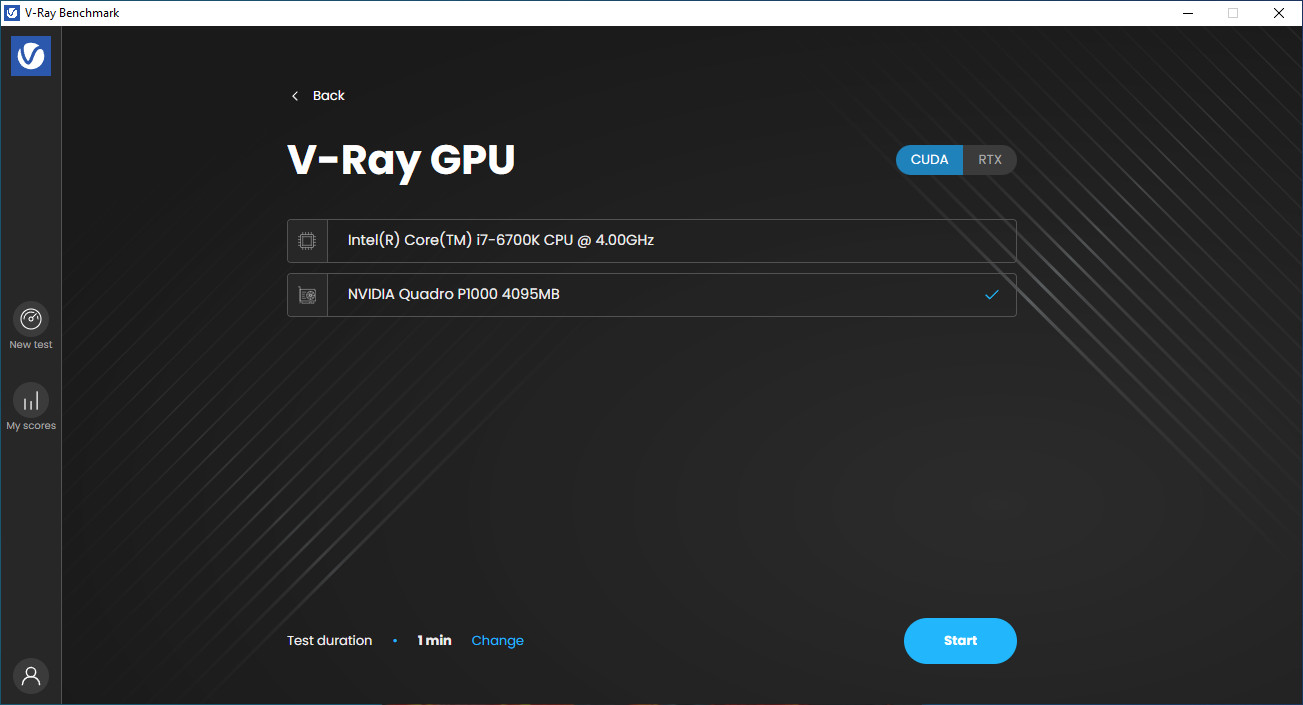Start the V-Ray GPU benchmark
Viewport: 1303px width, 705px height.
tap(960, 641)
